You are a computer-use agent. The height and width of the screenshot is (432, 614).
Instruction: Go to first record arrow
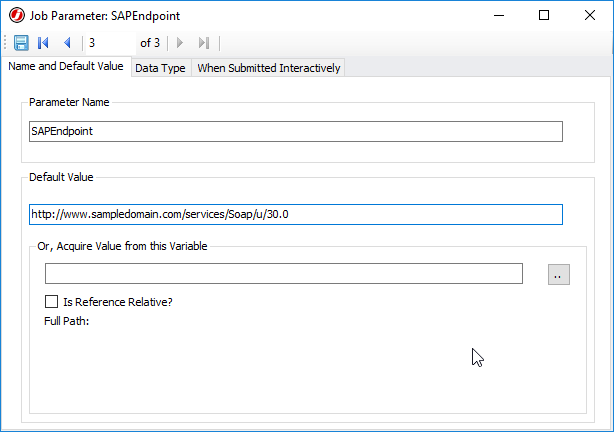(43, 43)
